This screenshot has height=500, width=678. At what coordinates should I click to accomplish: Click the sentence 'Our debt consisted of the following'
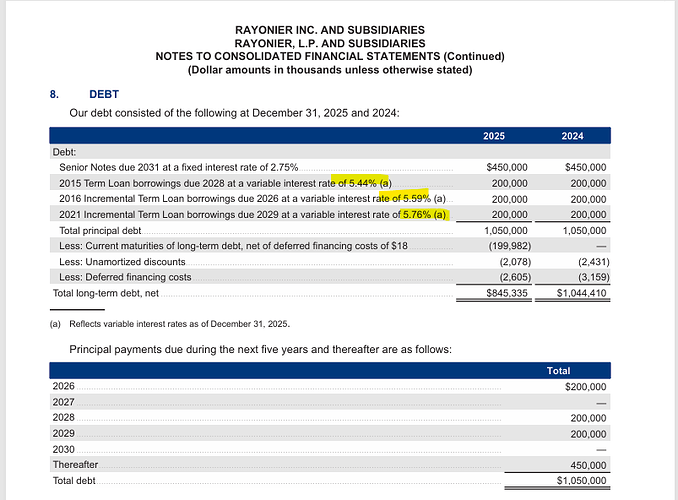pos(234,113)
